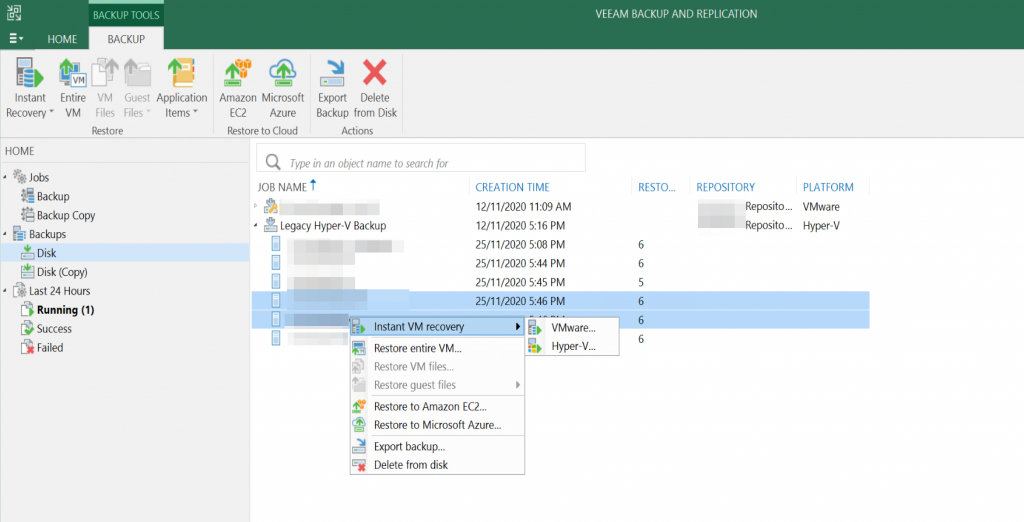
Task: Click the VMware platform cell
Action: pos(821,206)
